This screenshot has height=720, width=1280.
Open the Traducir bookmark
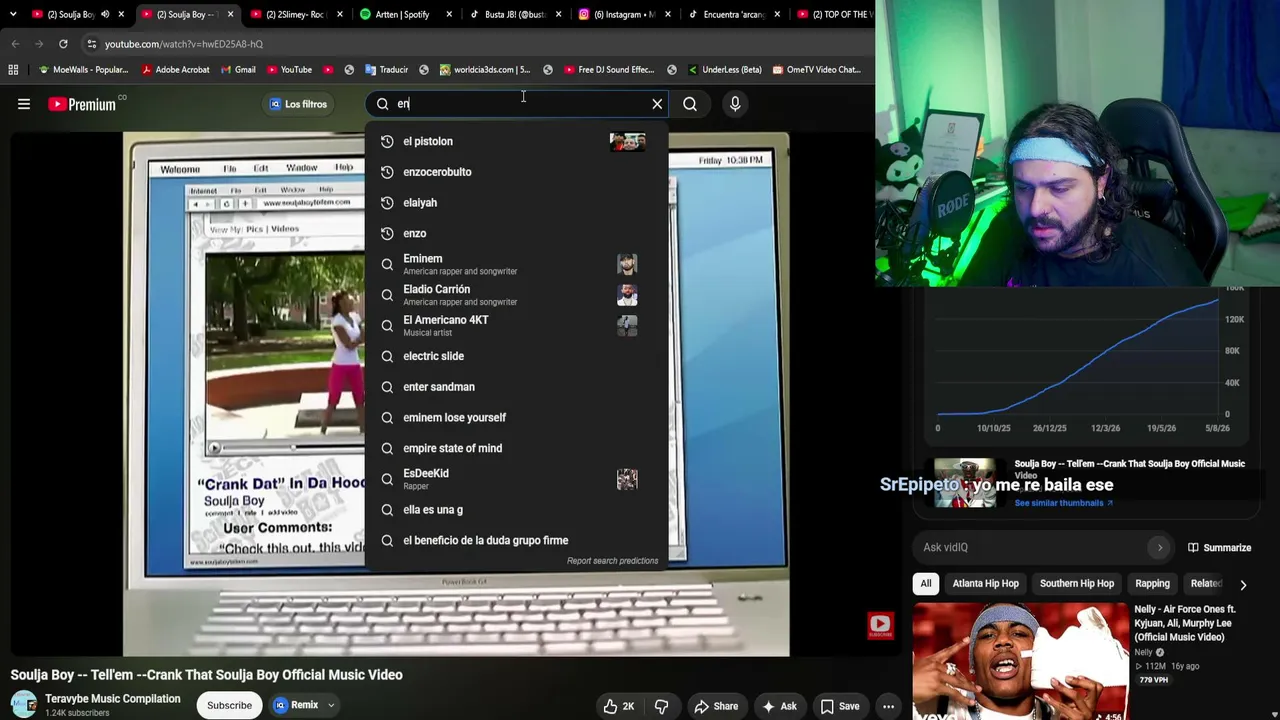pos(386,70)
